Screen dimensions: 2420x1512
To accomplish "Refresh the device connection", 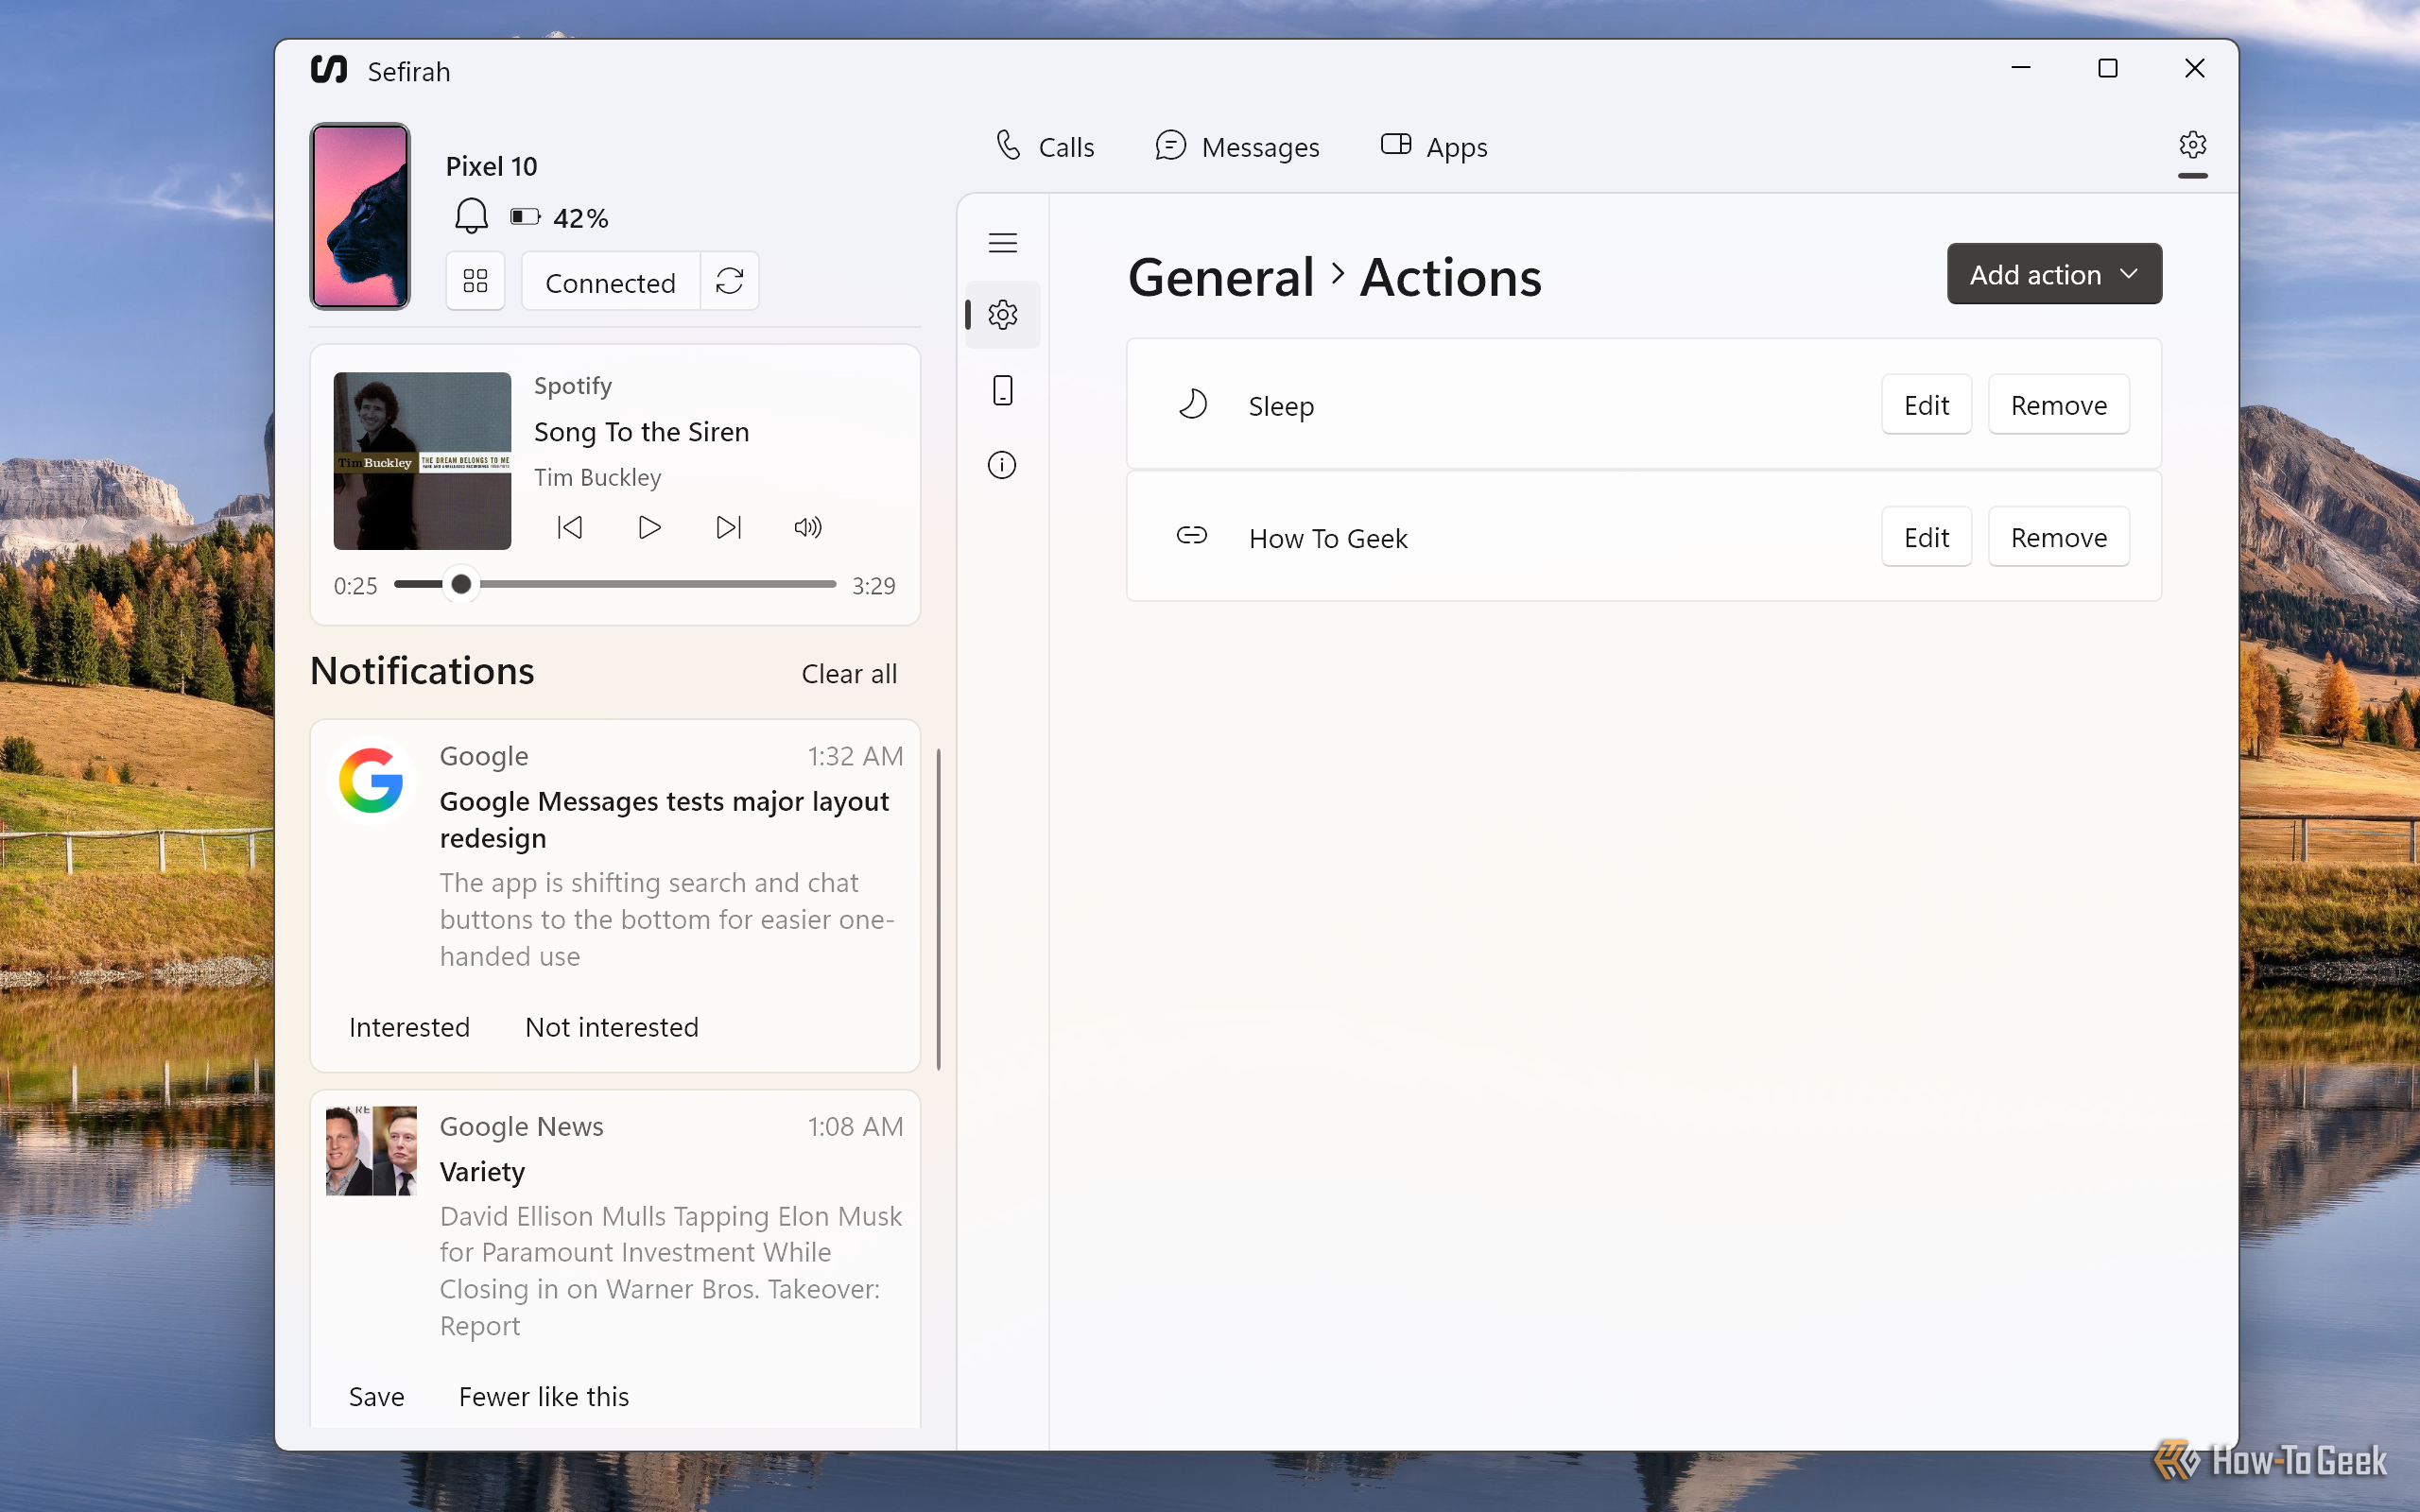I will (730, 281).
